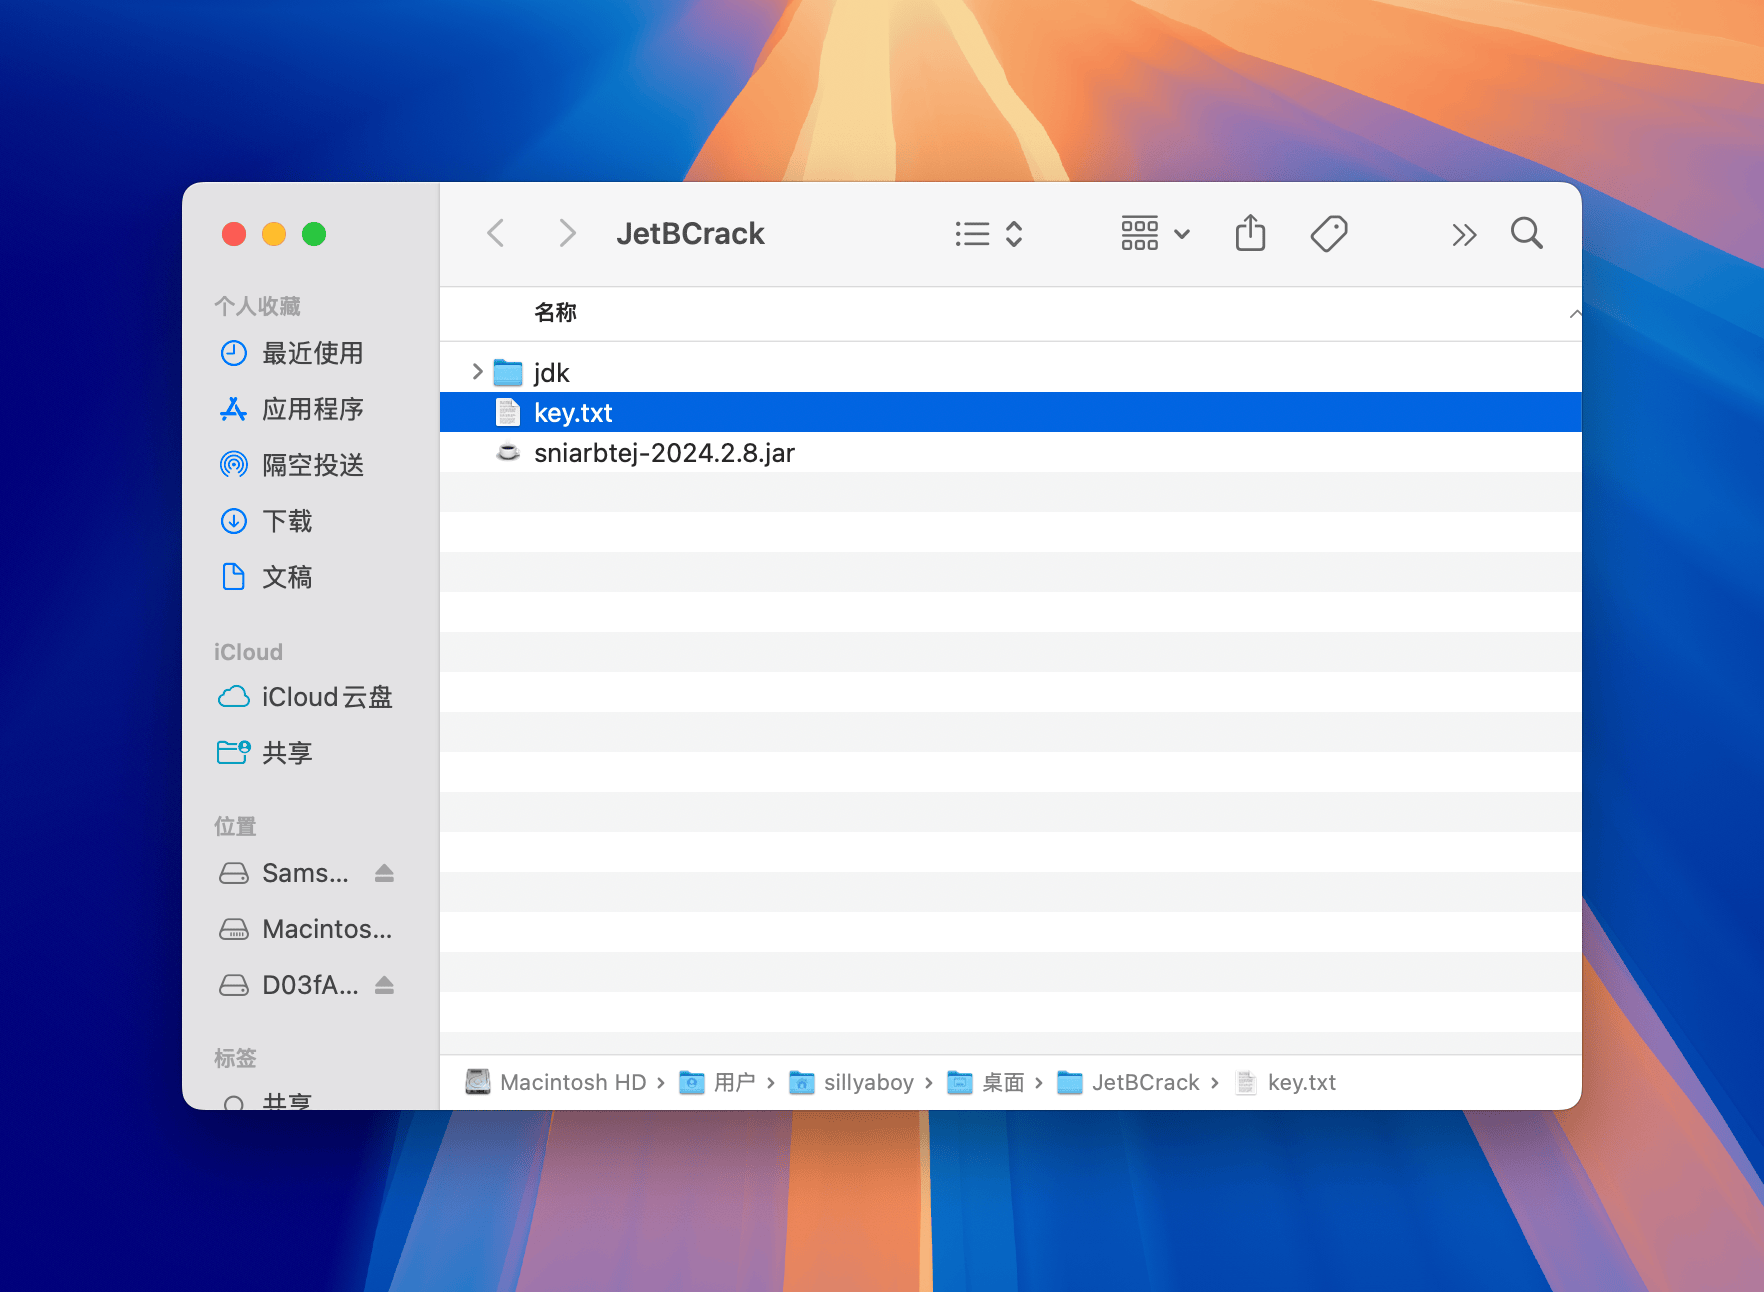This screenshot has width=1764, height=1292.
Task: Click JetBCrack in the path bar
Action: click(1128, 1082)
